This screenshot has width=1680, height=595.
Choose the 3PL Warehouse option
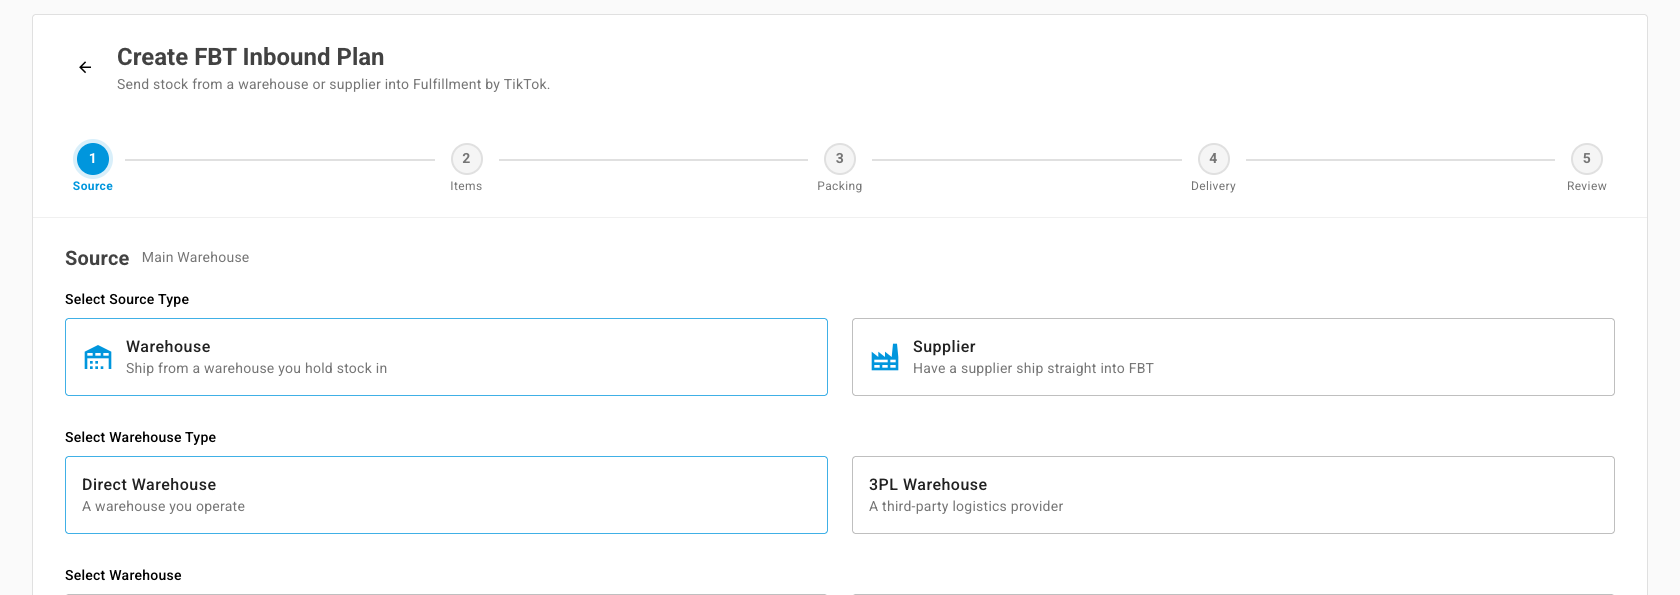click(x=1233, y=495)
